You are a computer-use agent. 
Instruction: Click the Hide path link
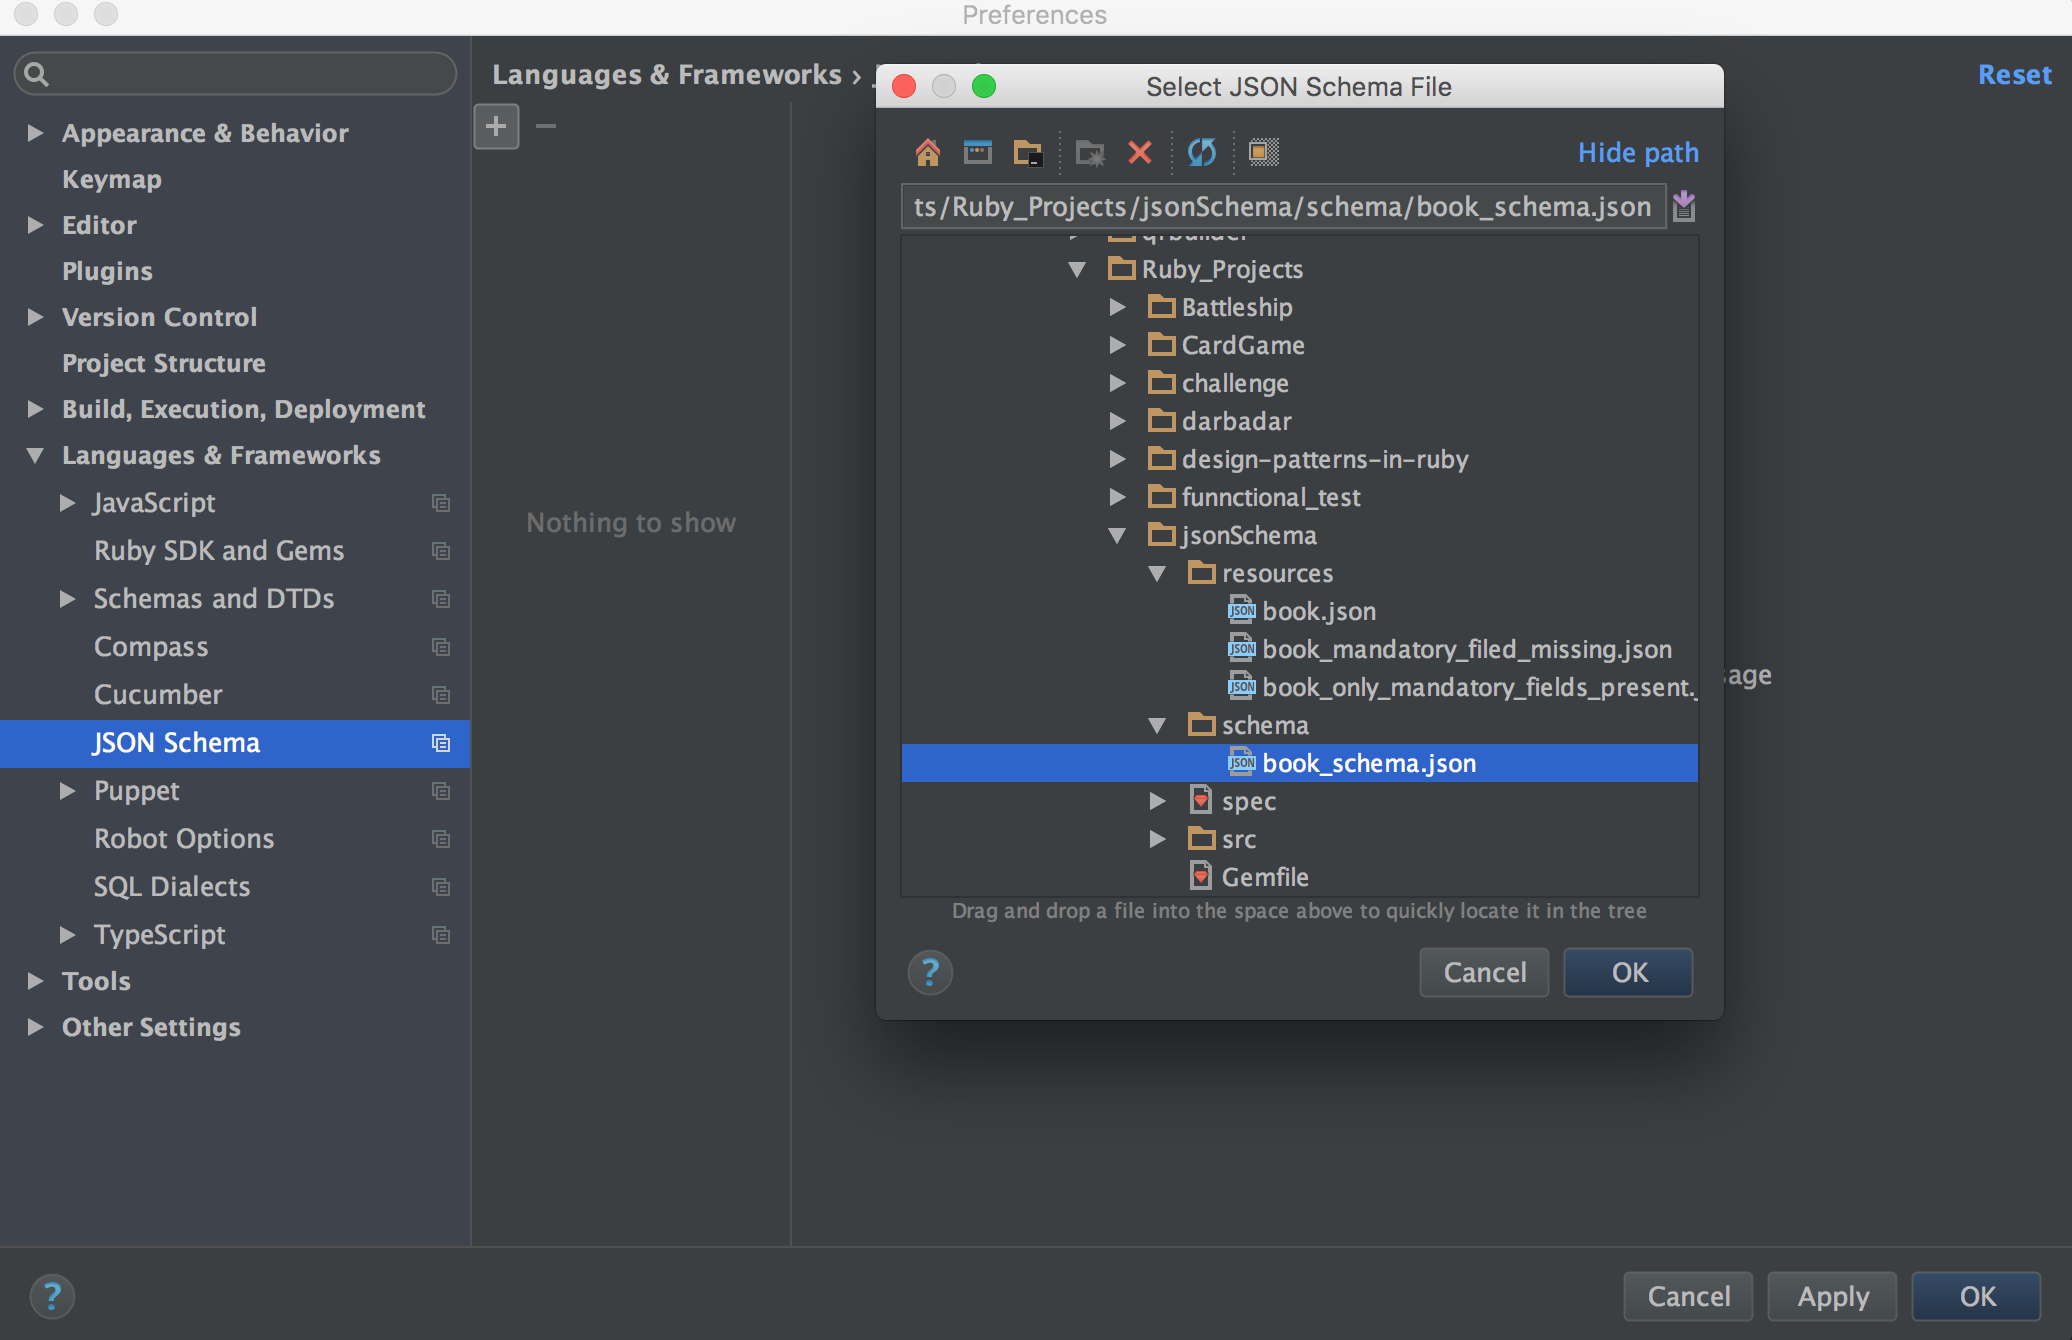(1637, 152)
